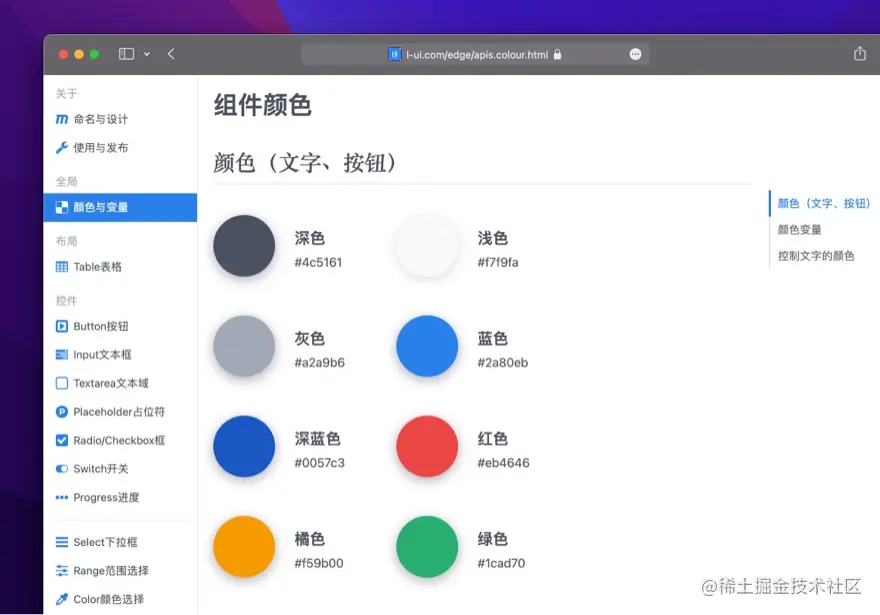Image resolution: width=880 pixels, height=615 pixels.
Task: Click the Color颜色选择 icon
Action: coord(61,599)
